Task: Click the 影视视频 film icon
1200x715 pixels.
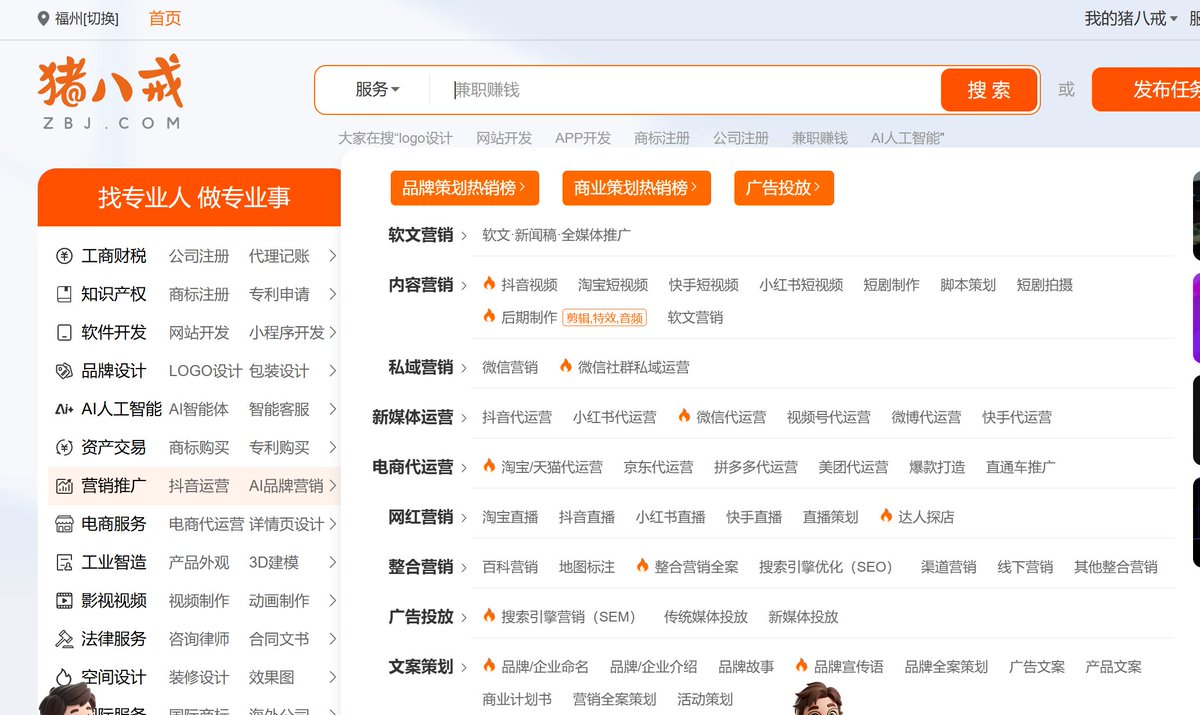Action: [x=64, y=601]
